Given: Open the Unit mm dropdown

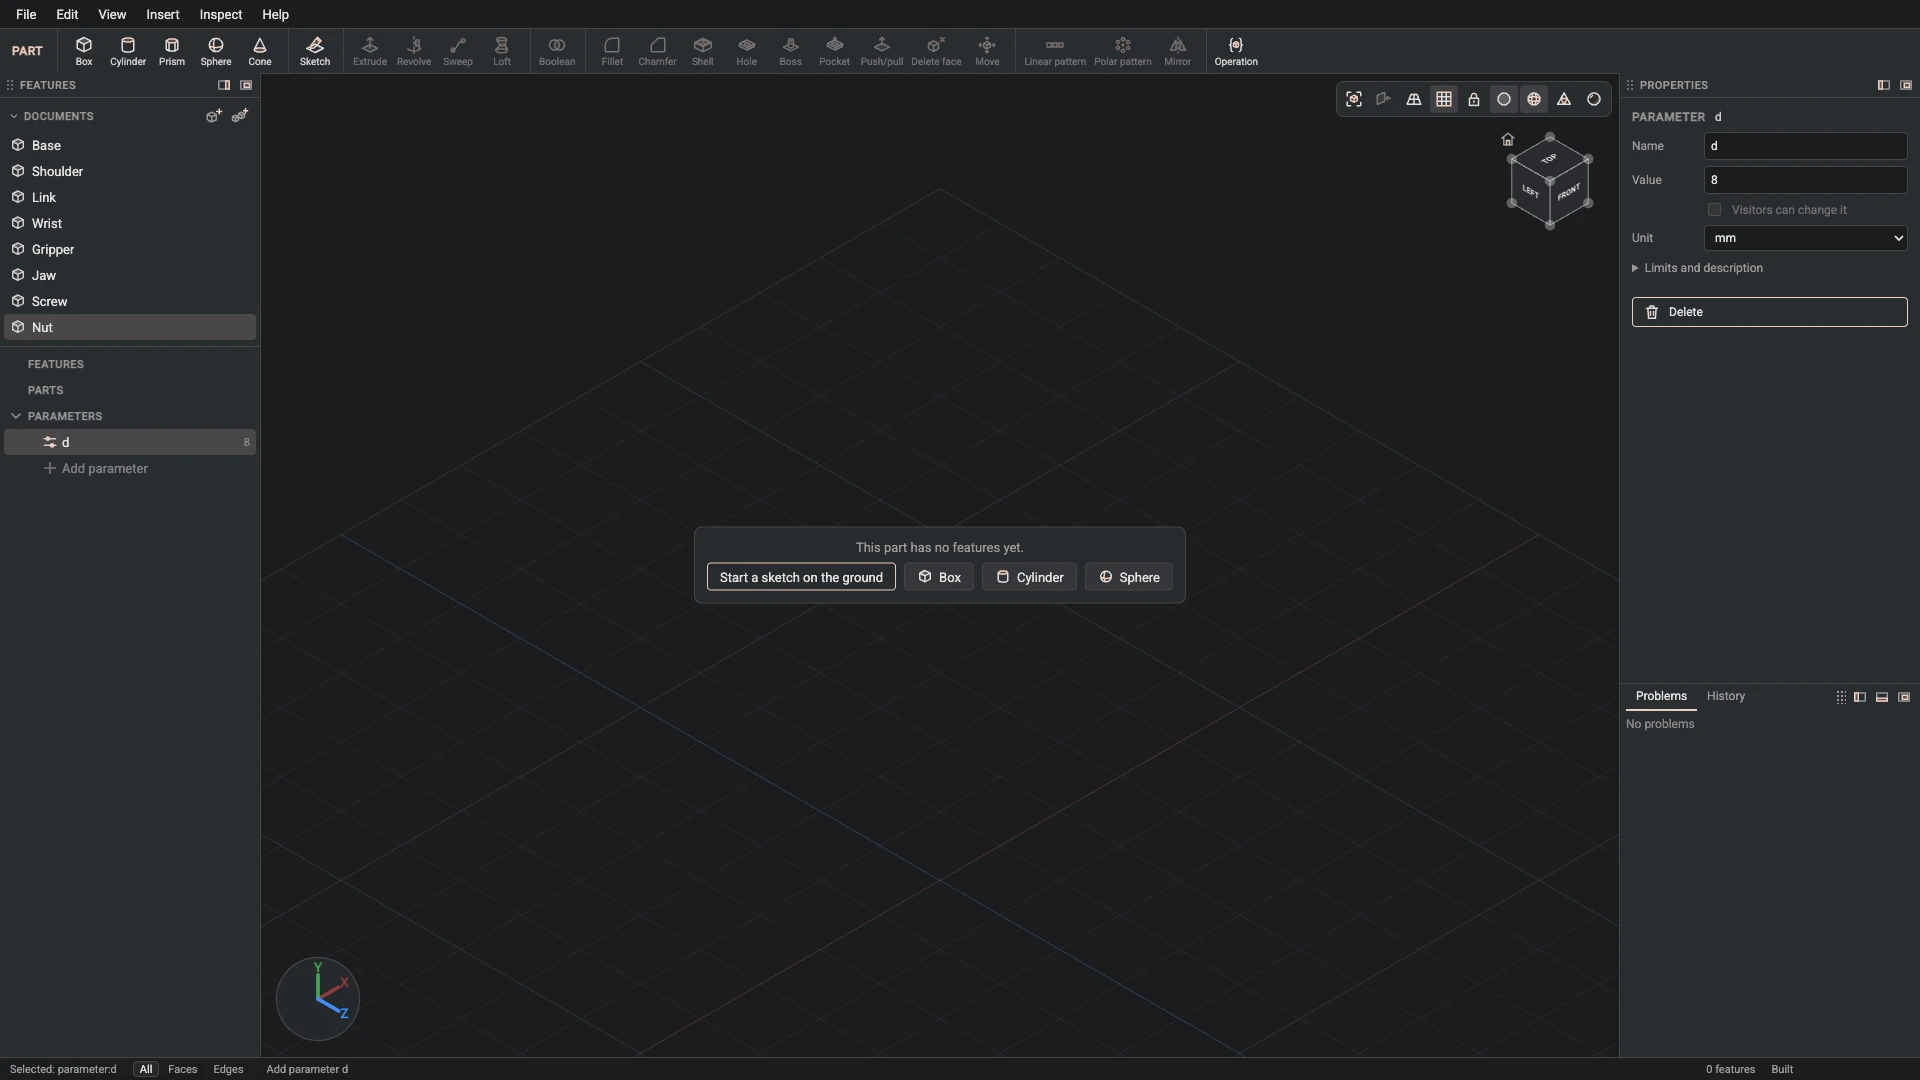Looking at the screenshot, I should tap(1806, 238).
